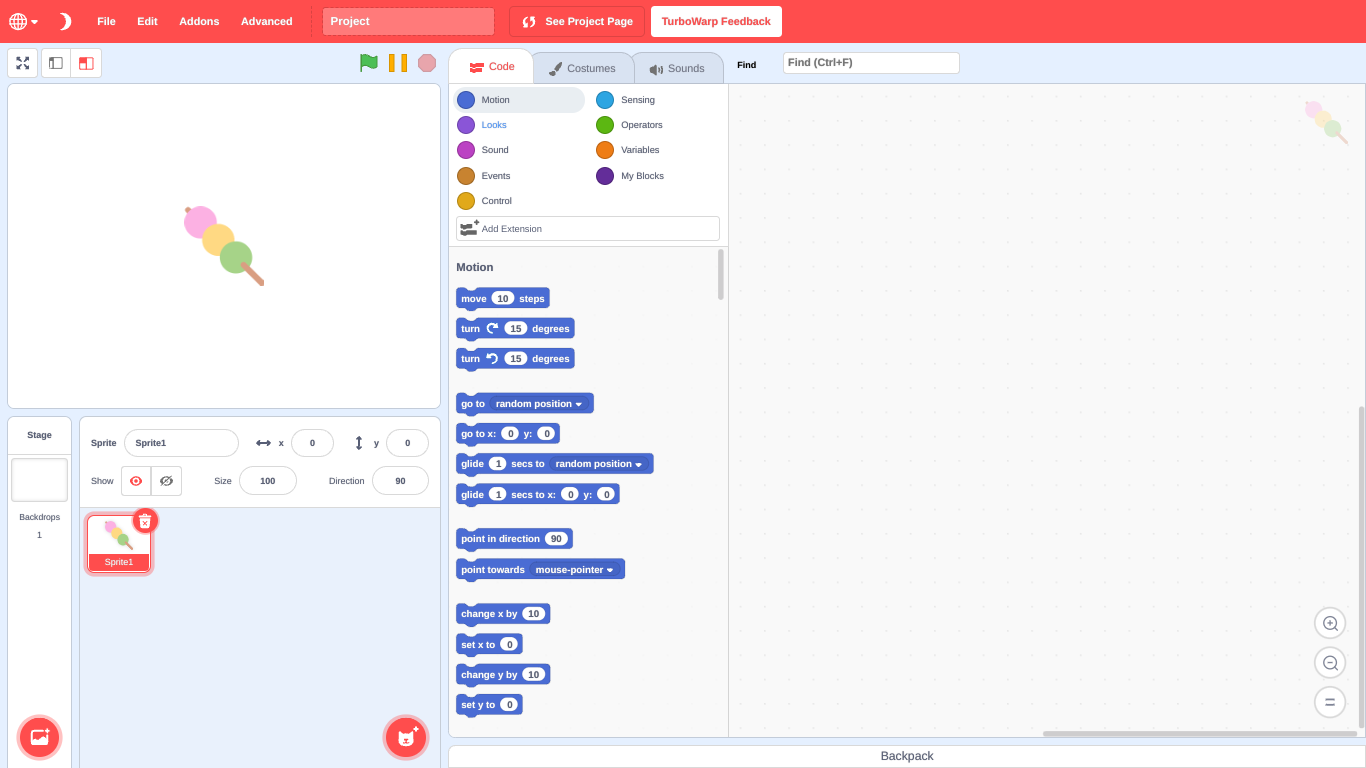The width and height of the screenshot is (1366, 768).
Task: Click the red stop sign icon
Action: point(427,63)
